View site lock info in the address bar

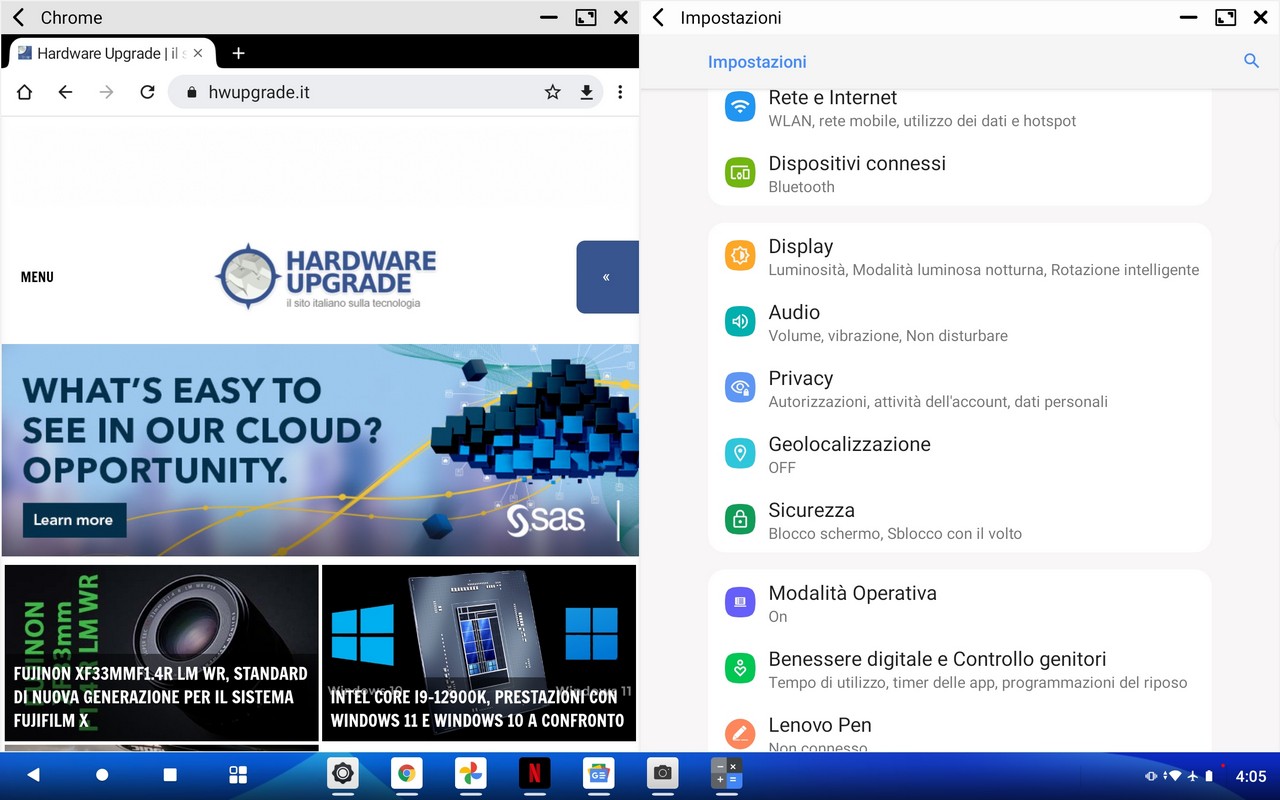(x=192, y=92)
